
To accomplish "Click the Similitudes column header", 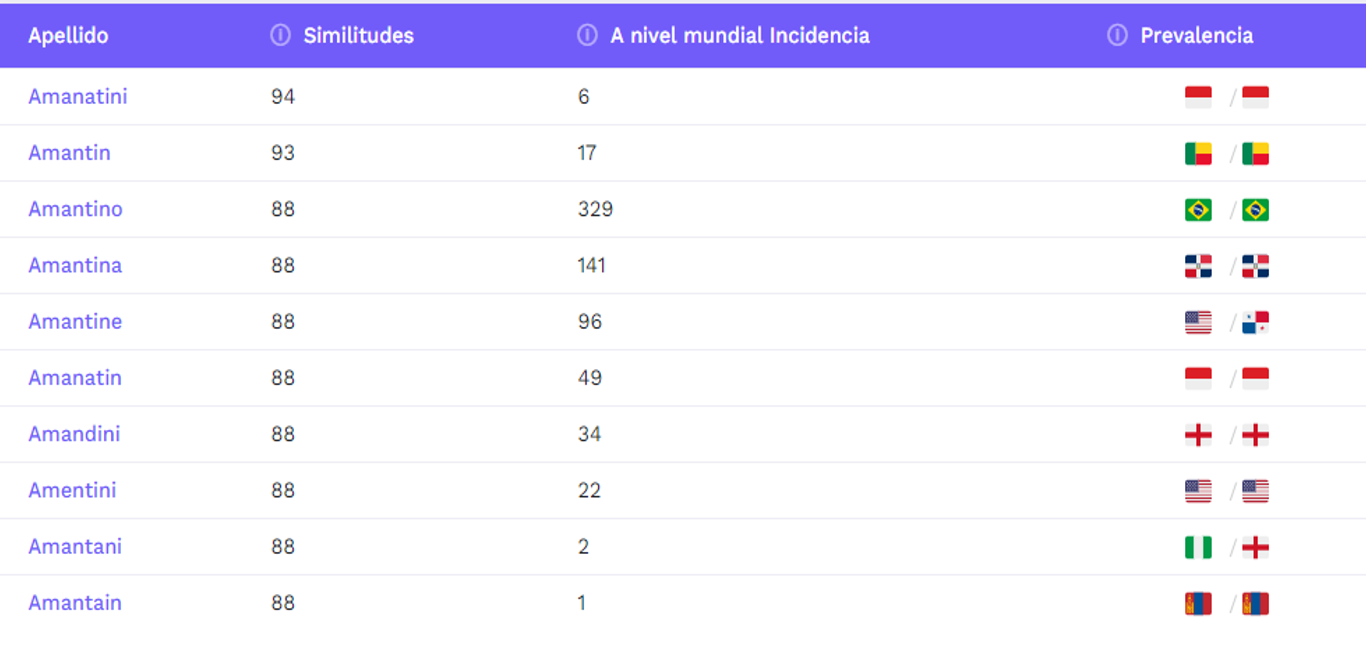I will (x=358, y=36).
